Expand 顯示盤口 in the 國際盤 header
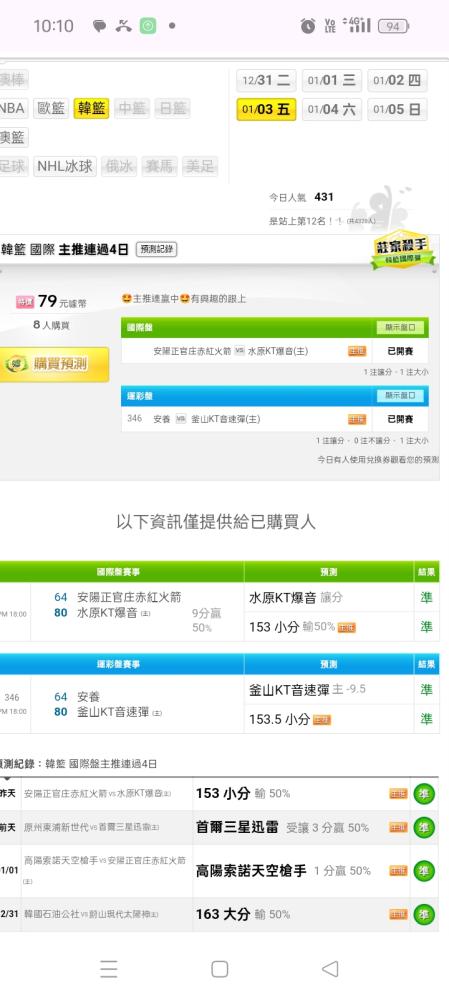Screen dimensions: 449x1000 pyautogui.click(x=401, y=327)
